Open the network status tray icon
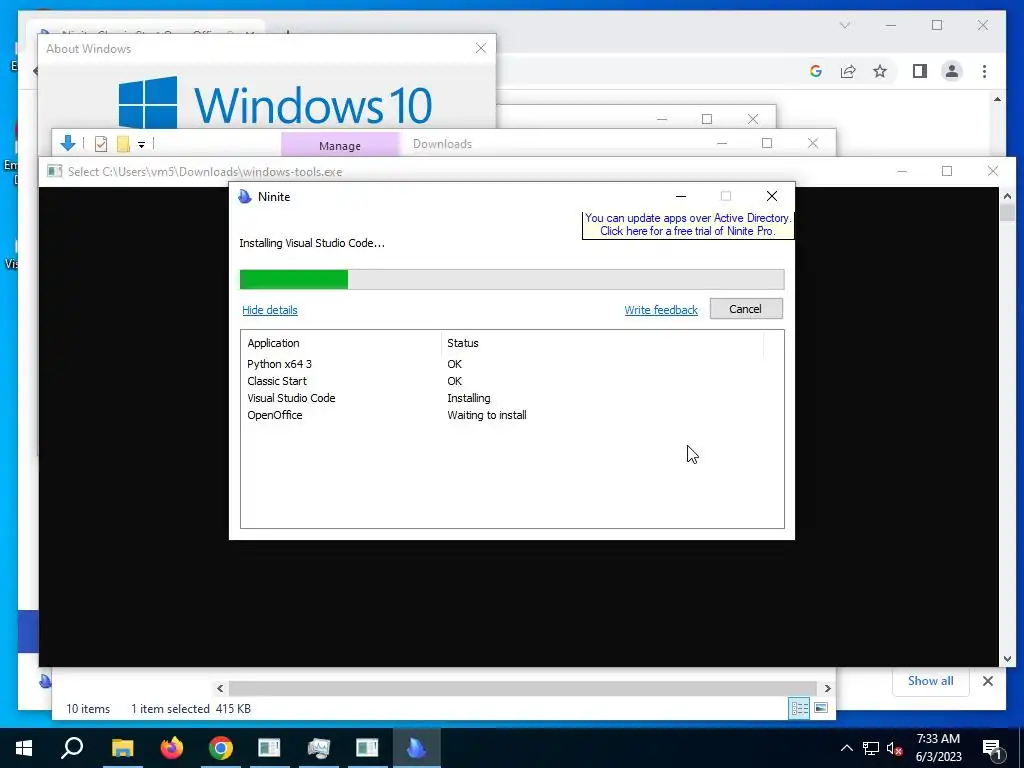Image resolution: width=1024 pixels, height=768 pixels. click(x=871, y=748)
